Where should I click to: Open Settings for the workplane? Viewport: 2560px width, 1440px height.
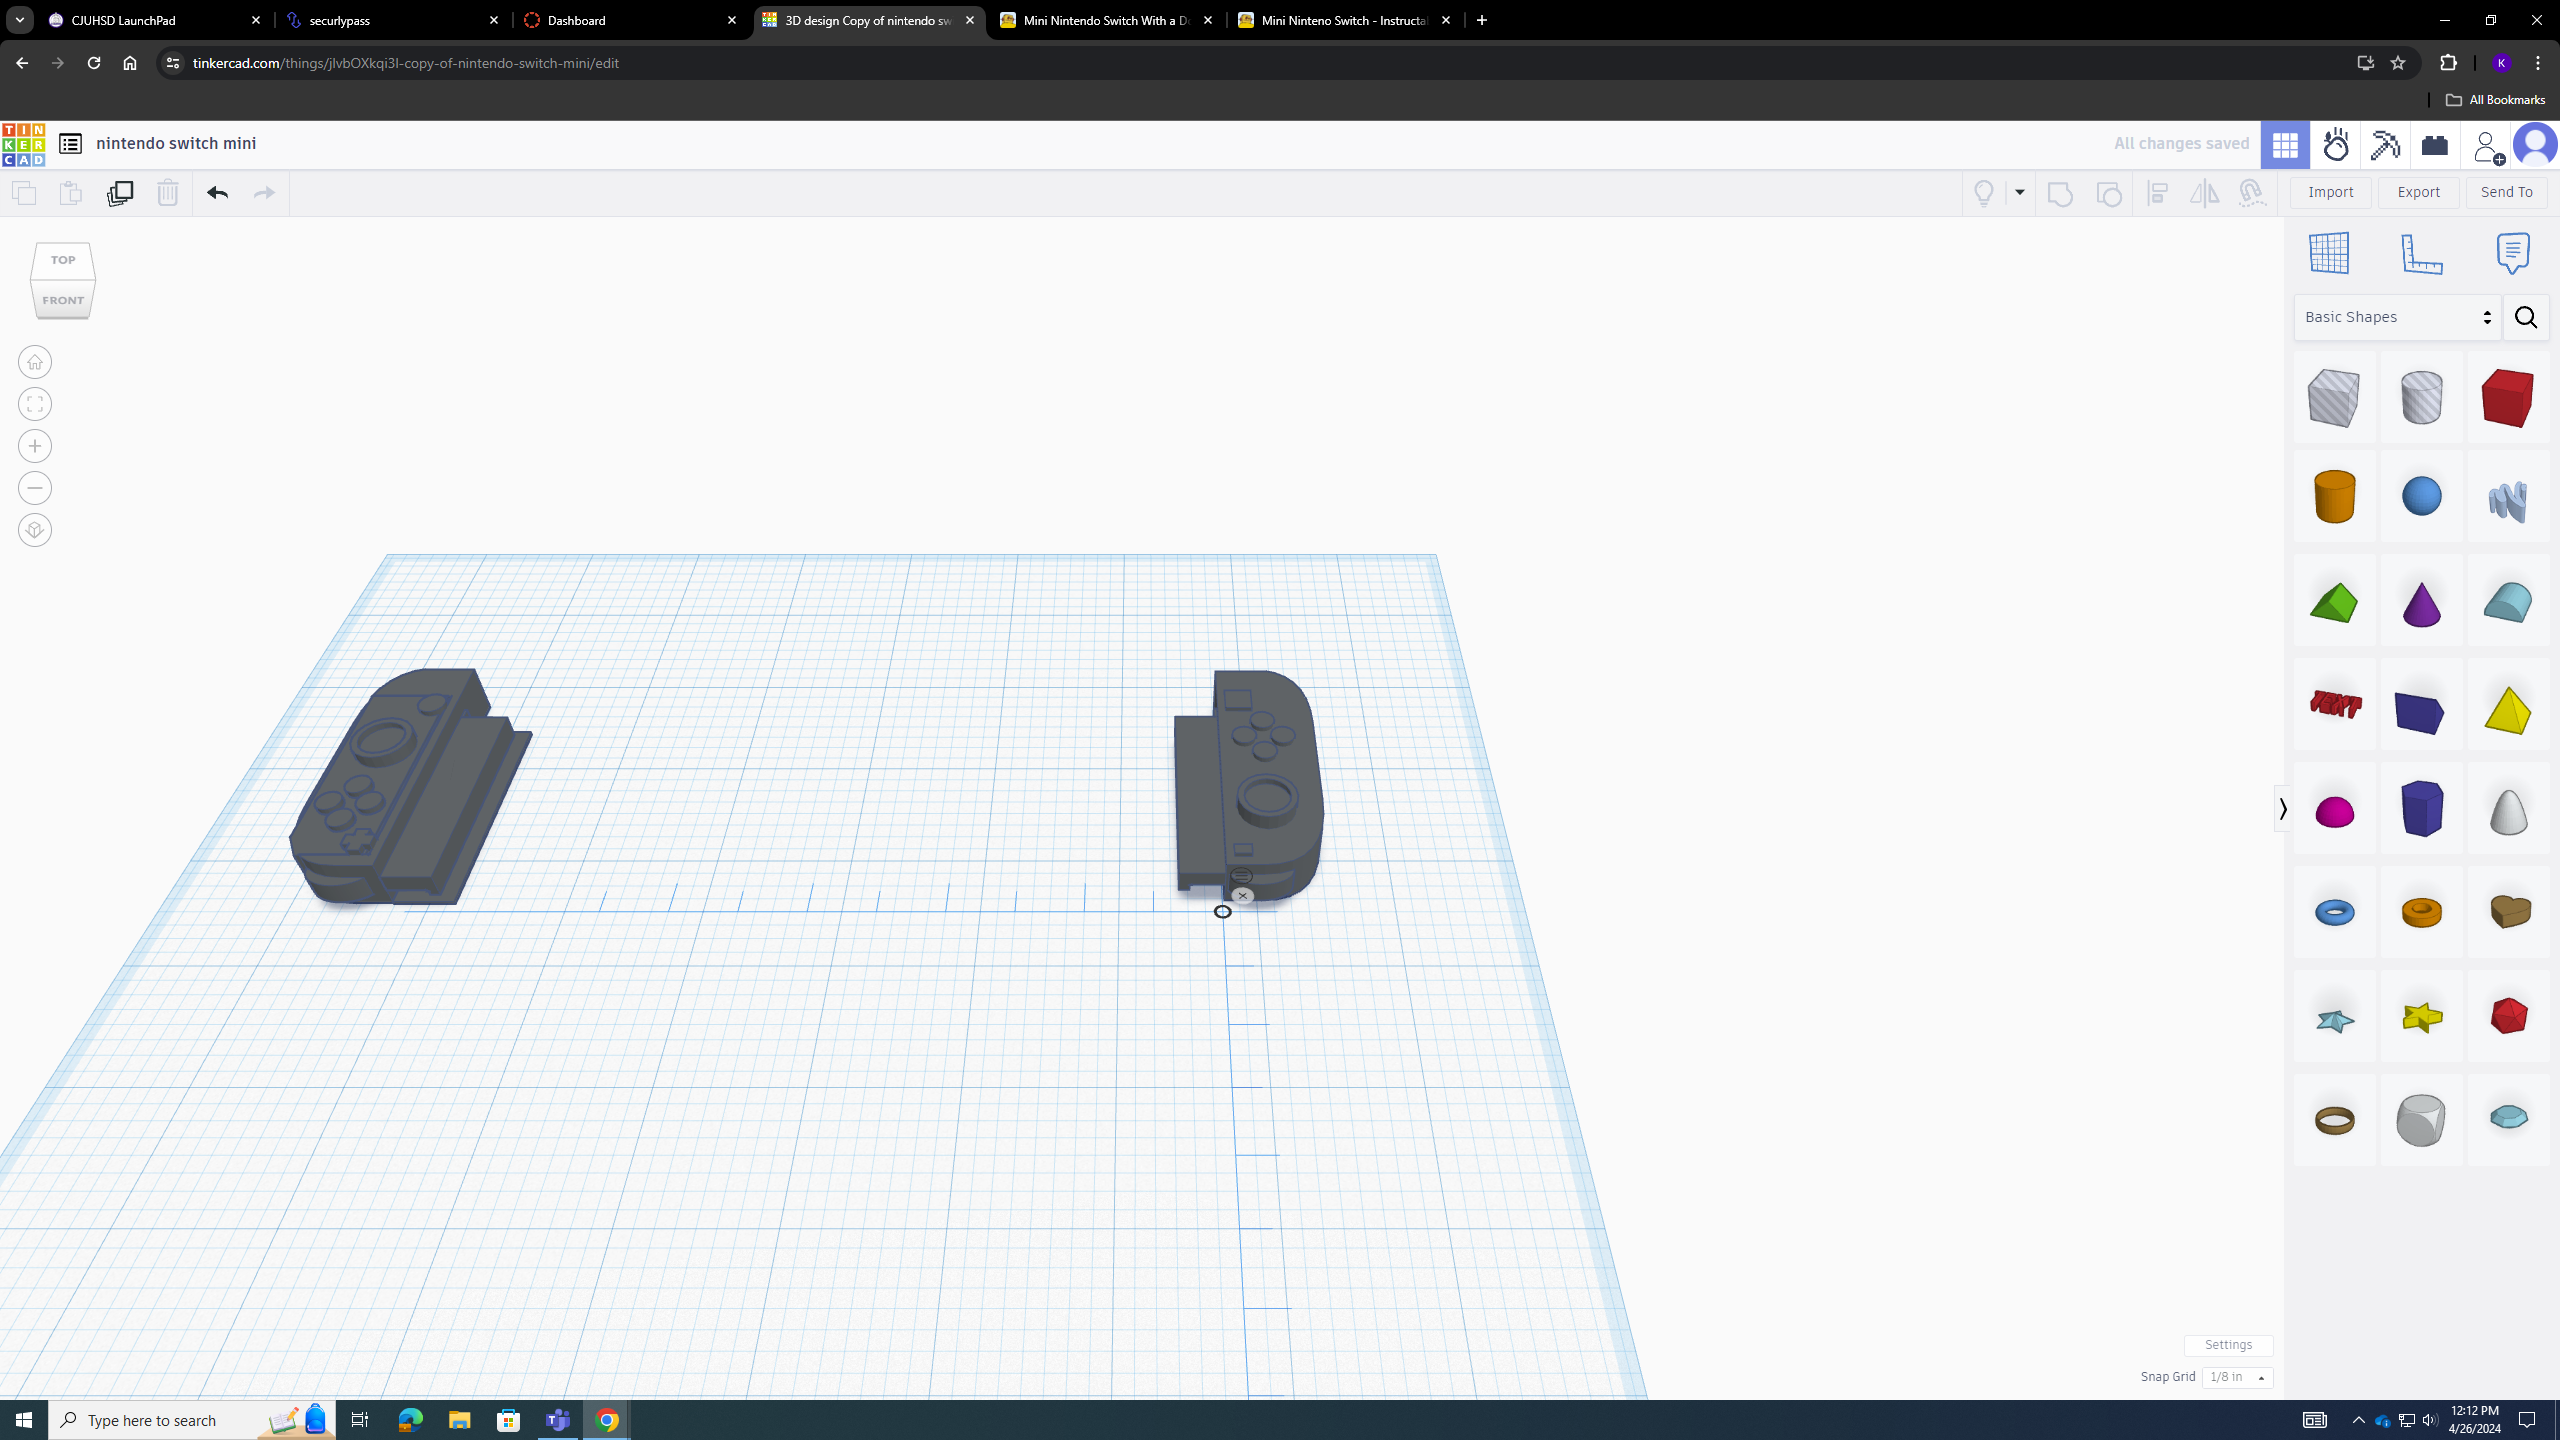click(x=2228, y=1345)
